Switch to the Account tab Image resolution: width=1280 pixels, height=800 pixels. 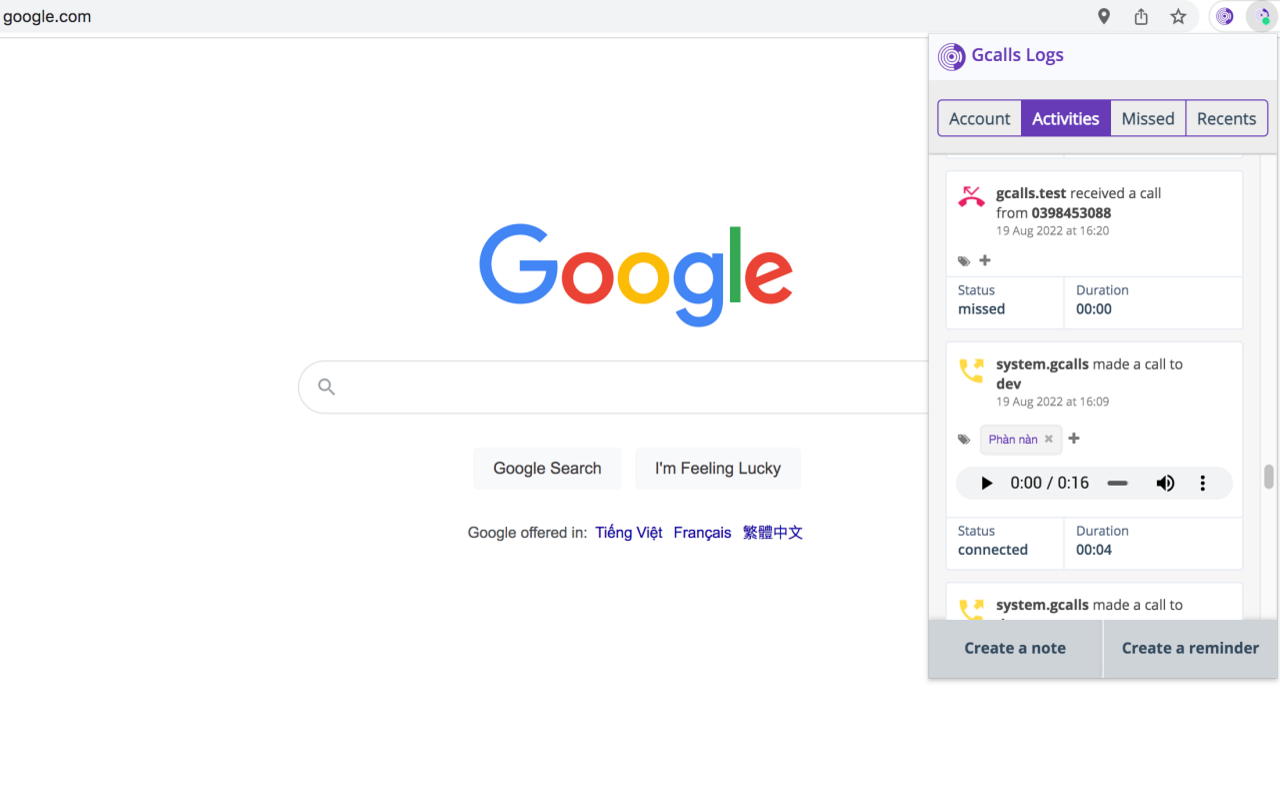(x=979, y=118)
